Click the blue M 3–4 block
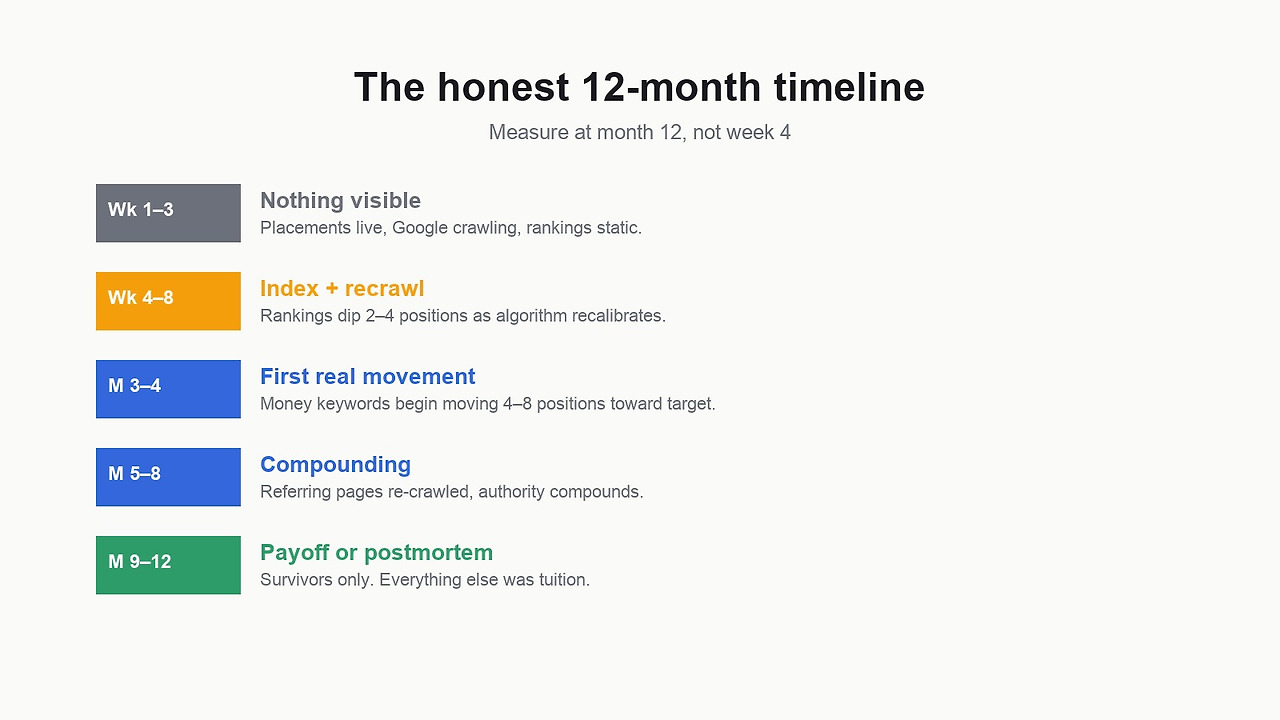1280x720 pixels. [168, 389]
